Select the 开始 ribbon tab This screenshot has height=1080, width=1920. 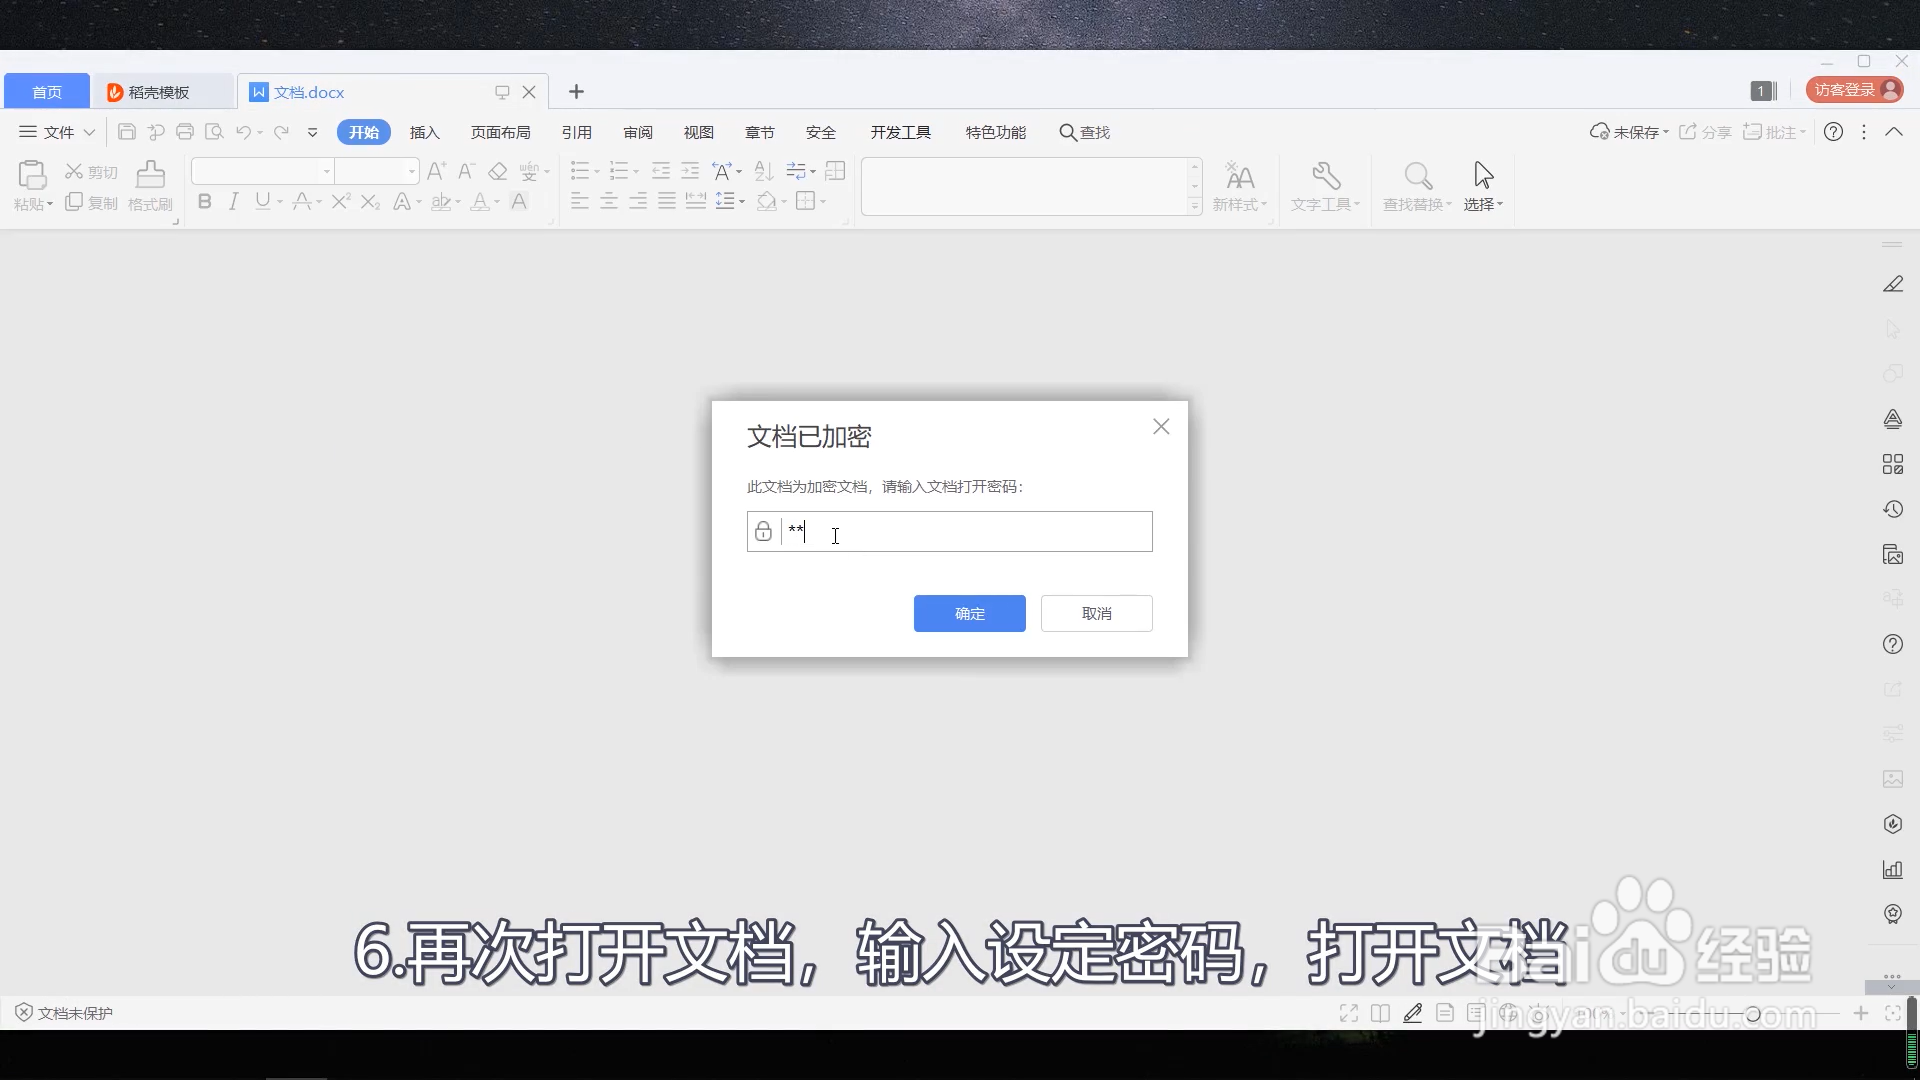tap(363, 132)
